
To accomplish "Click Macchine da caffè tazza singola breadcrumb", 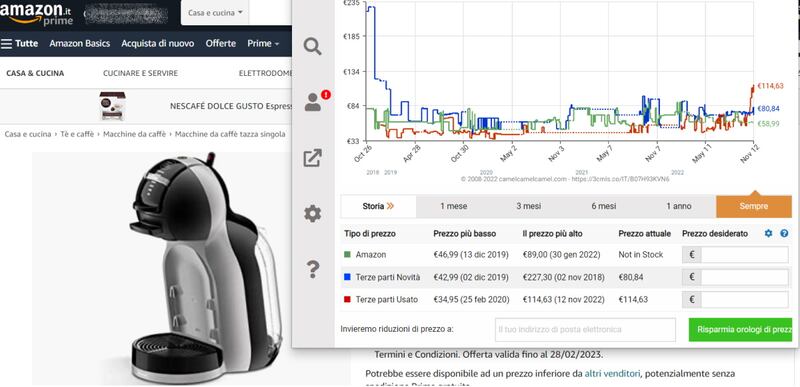I will [230, 134].
